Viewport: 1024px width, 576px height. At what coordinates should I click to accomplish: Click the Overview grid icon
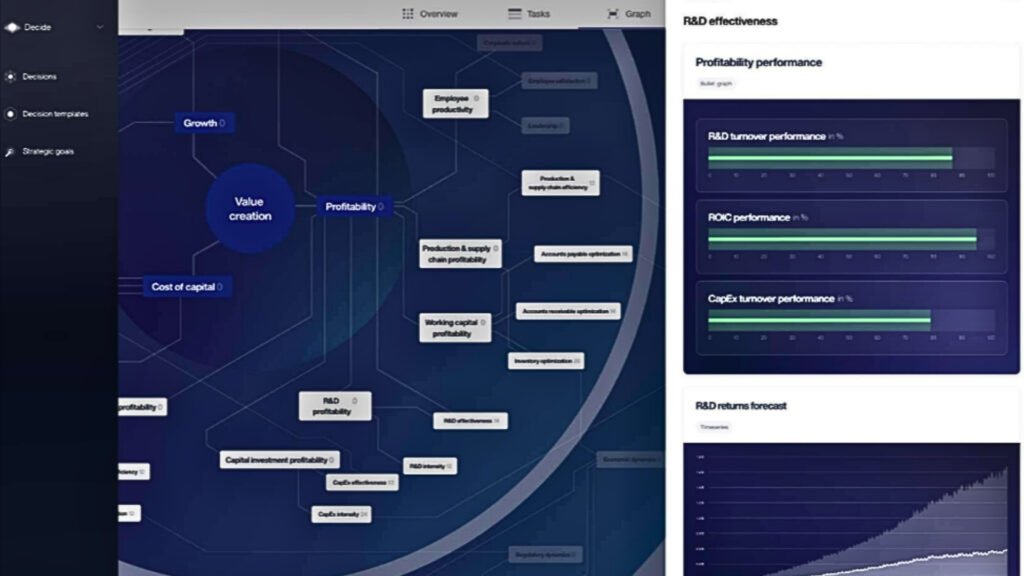(x=408, y=14)
